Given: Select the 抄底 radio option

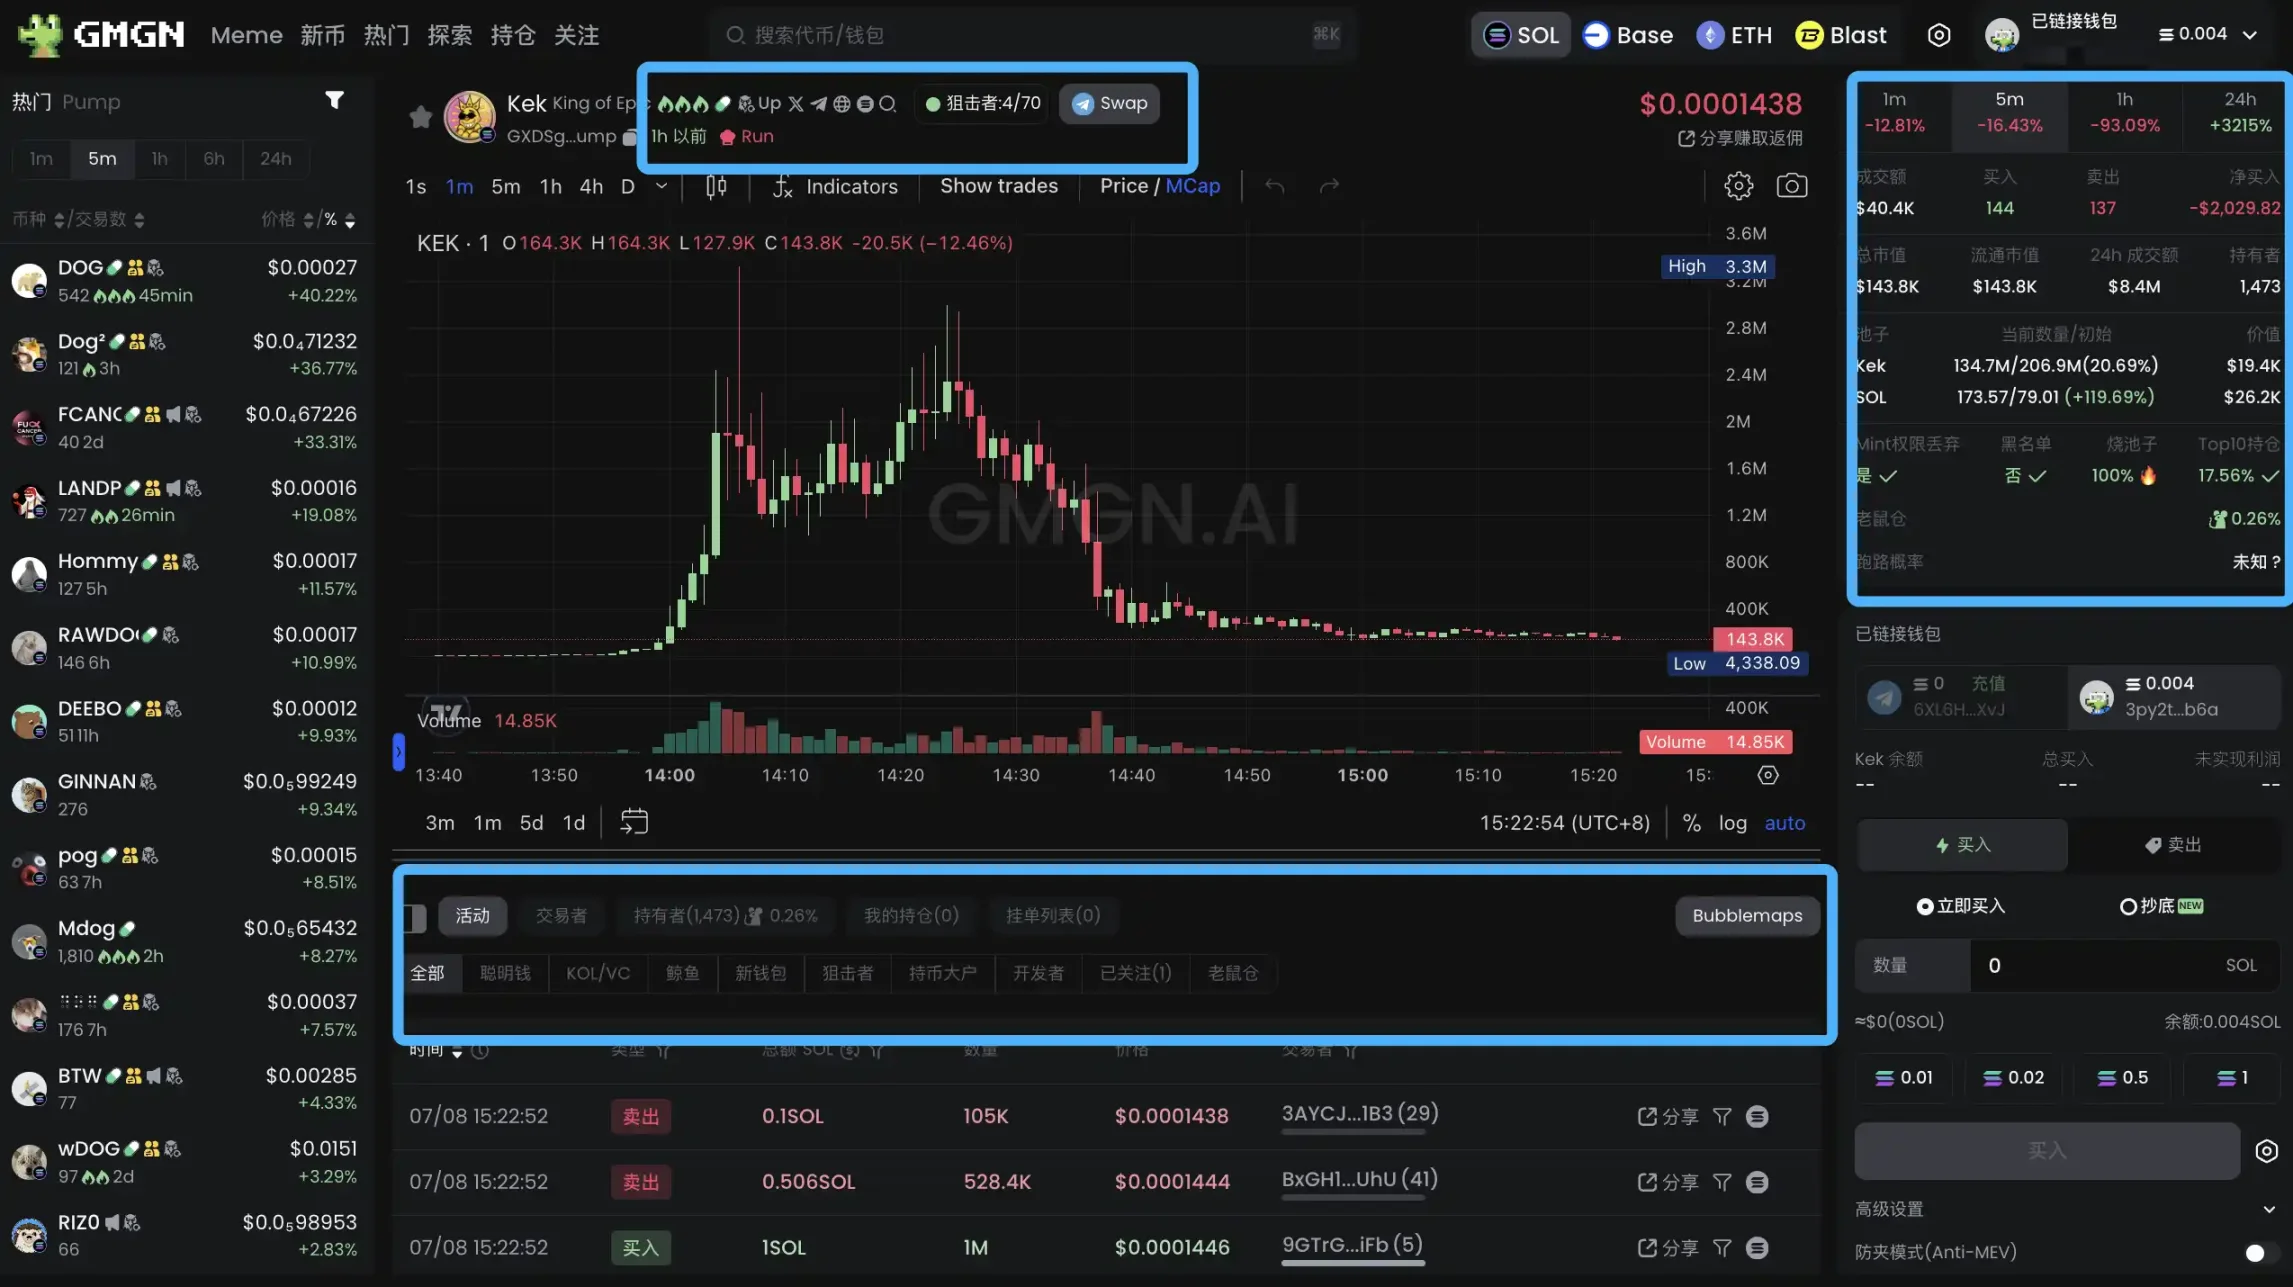Looking at the screenshot, I should (2128, 906).
